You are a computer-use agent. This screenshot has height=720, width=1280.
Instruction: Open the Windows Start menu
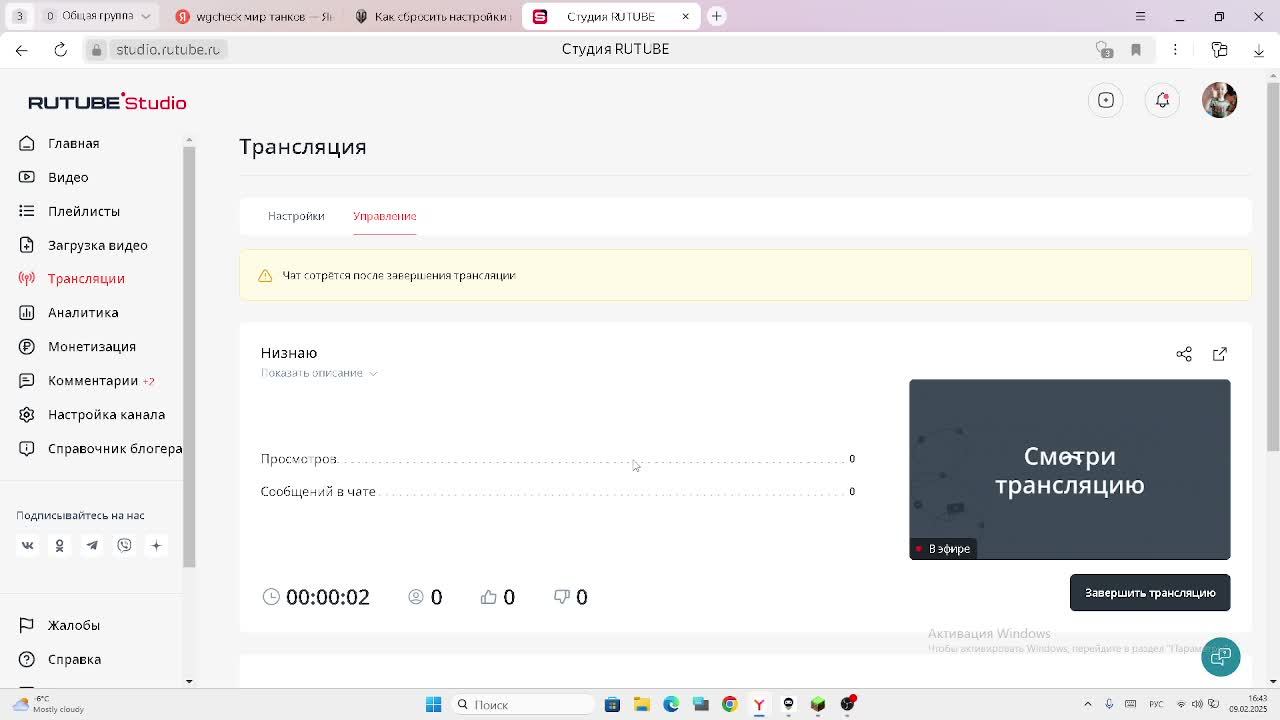(433, 704)
